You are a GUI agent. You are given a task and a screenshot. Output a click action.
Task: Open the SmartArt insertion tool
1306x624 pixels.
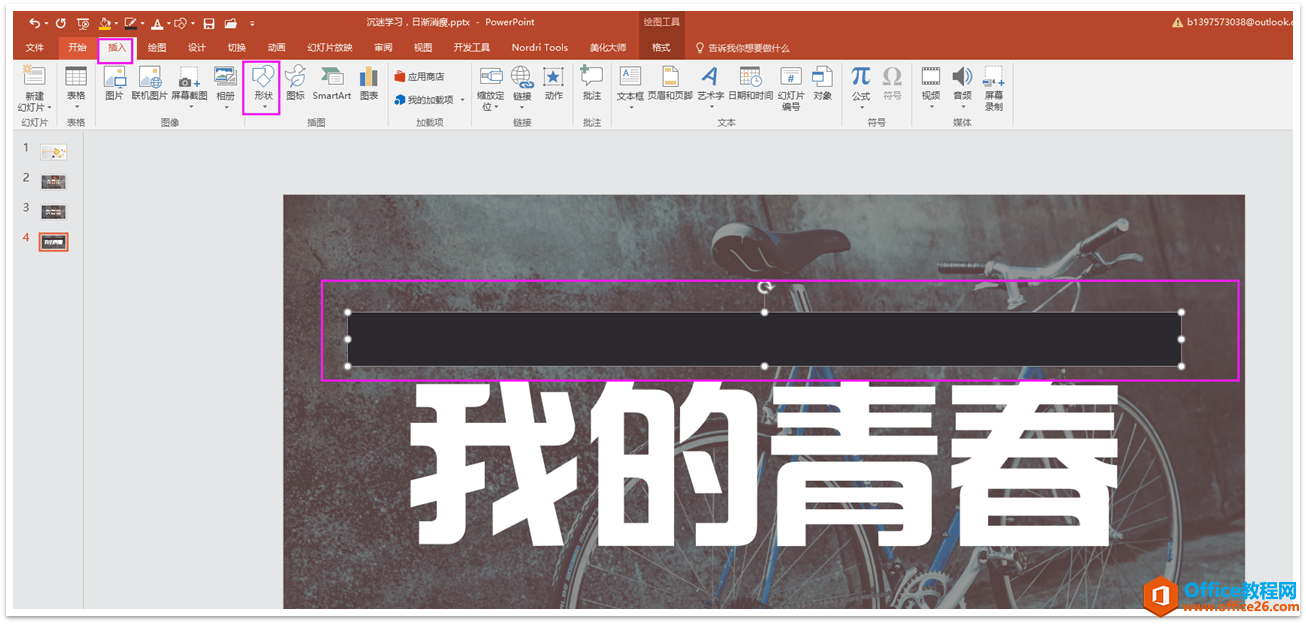pyautogui.click(x=331, y=85)
